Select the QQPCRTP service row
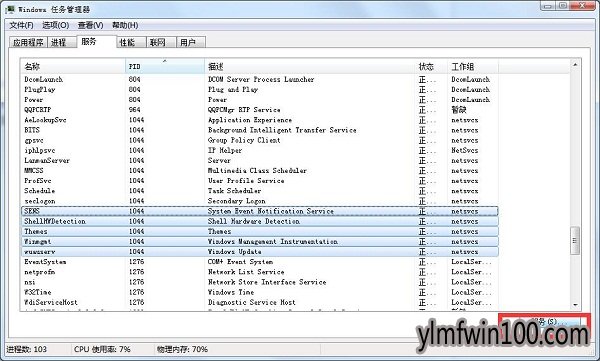The image size is (600, 361). [x=259, y=110]
